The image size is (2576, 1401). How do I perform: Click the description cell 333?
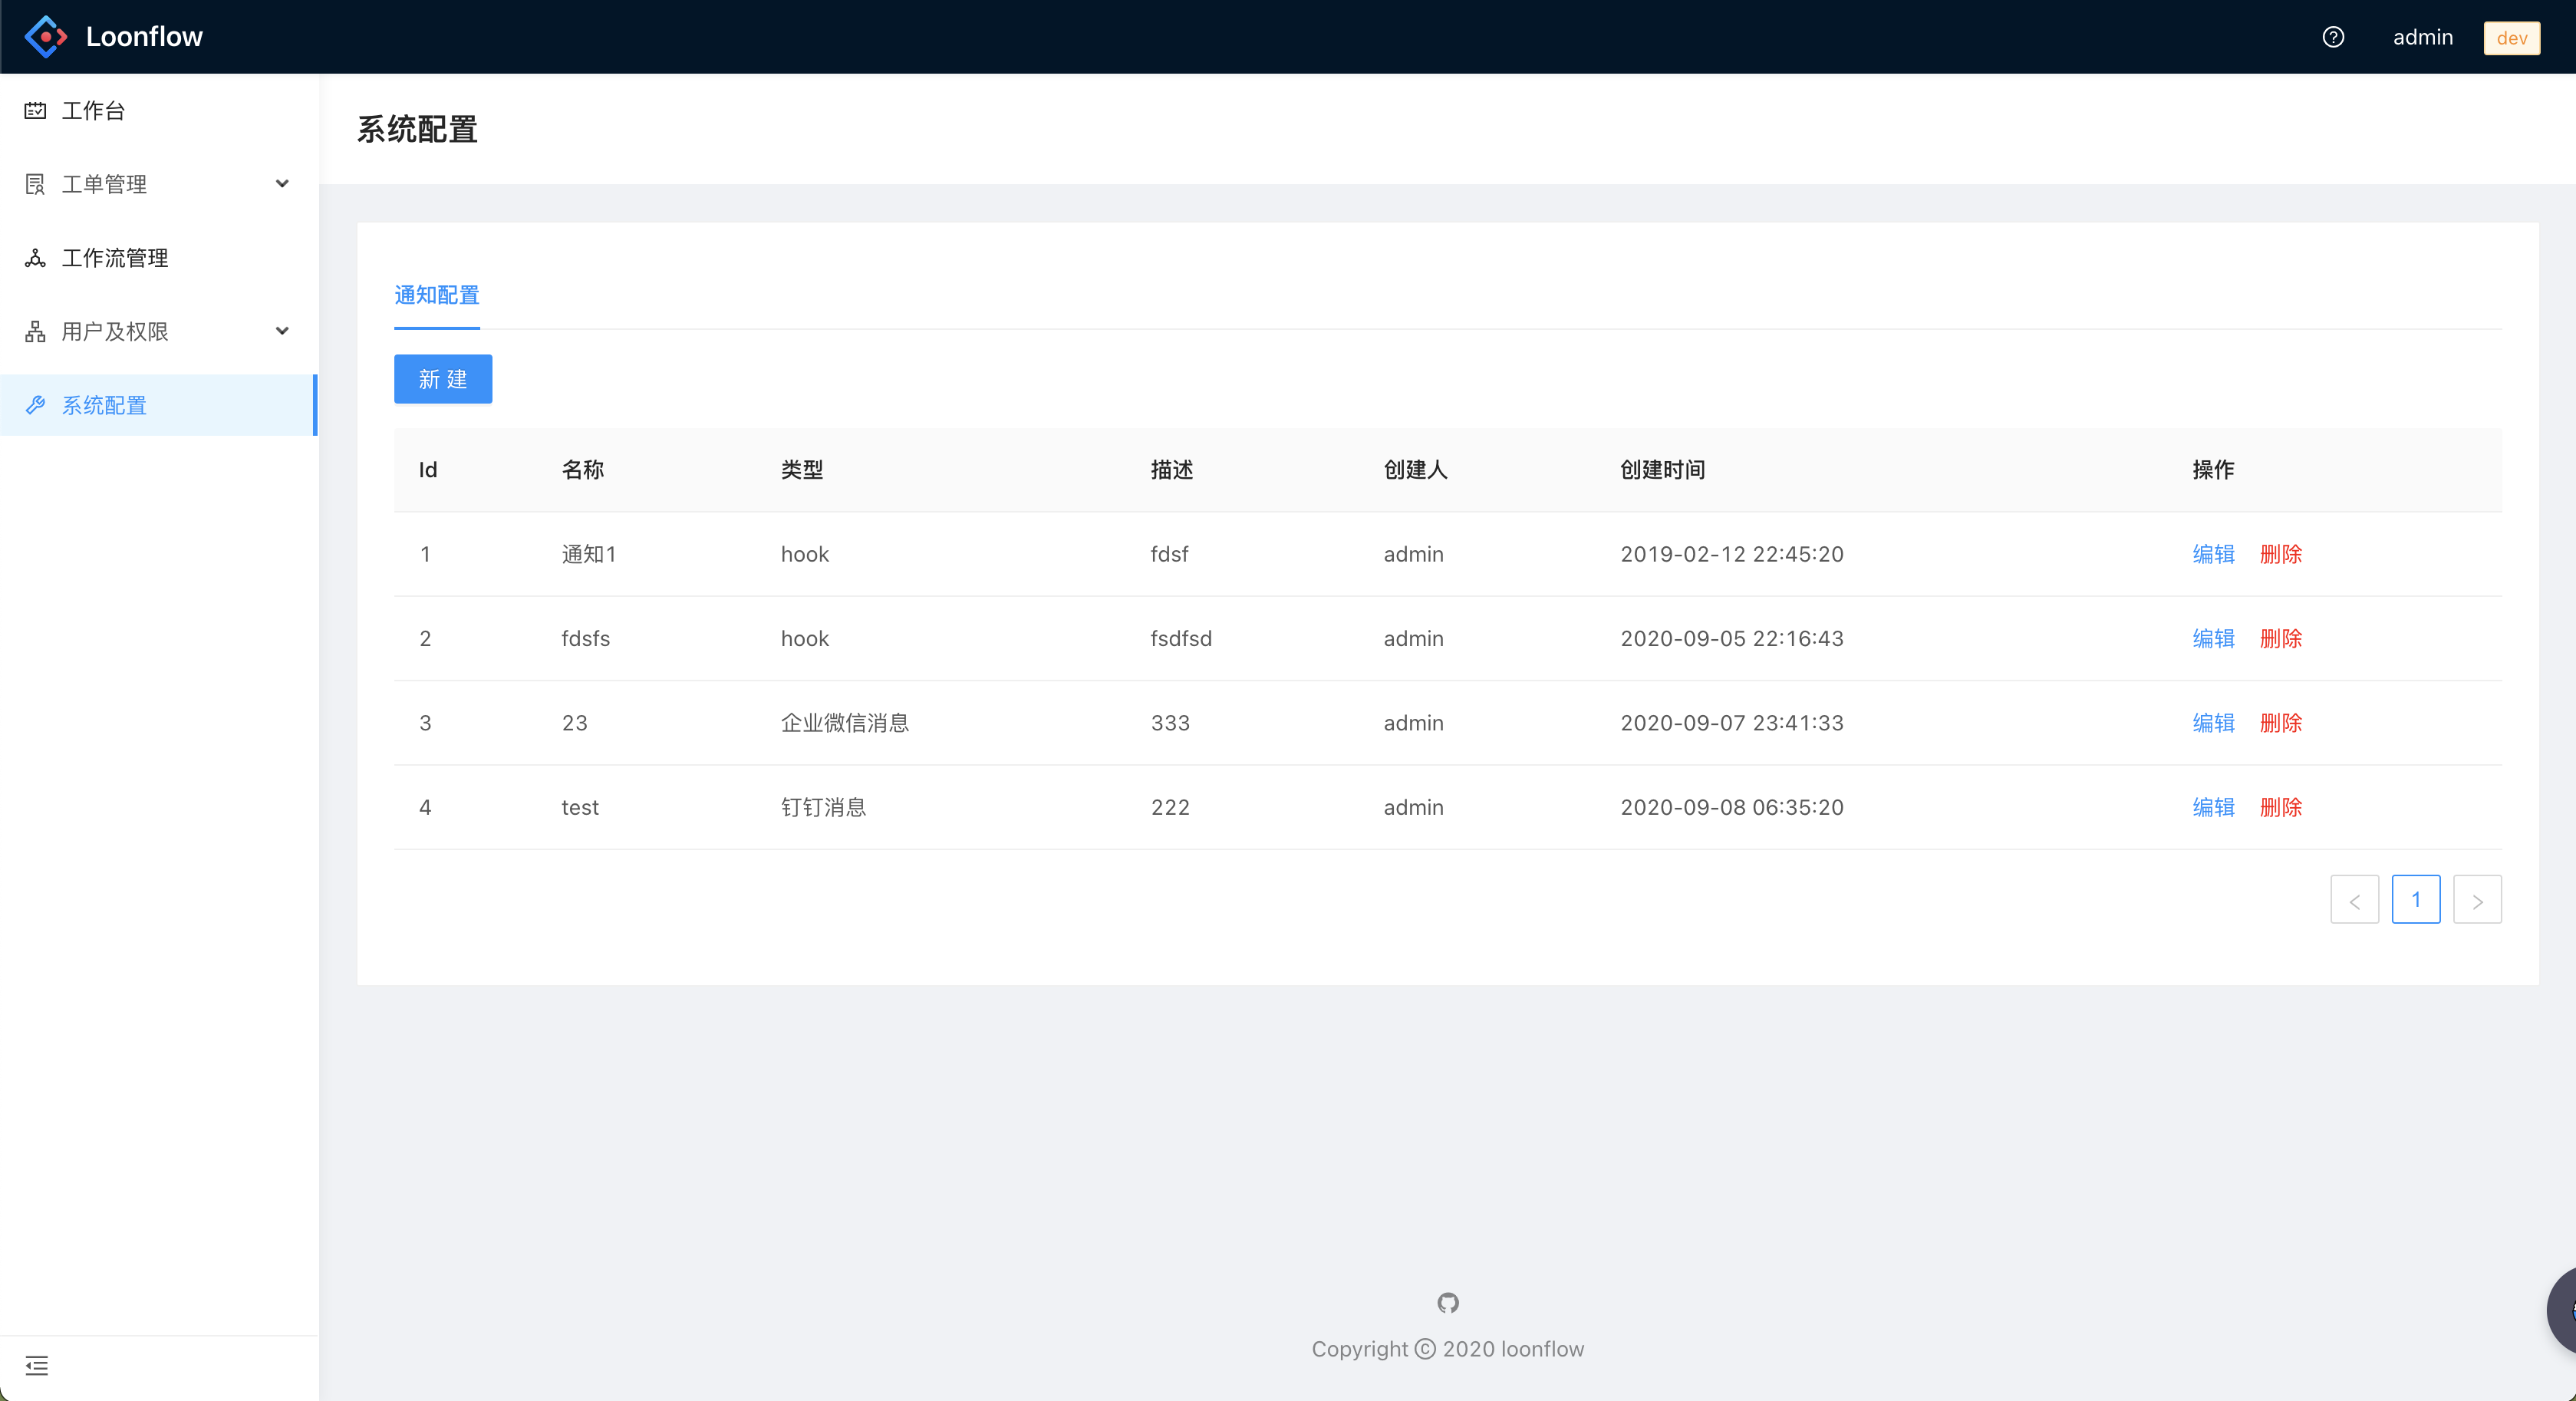pos(1170,723)
